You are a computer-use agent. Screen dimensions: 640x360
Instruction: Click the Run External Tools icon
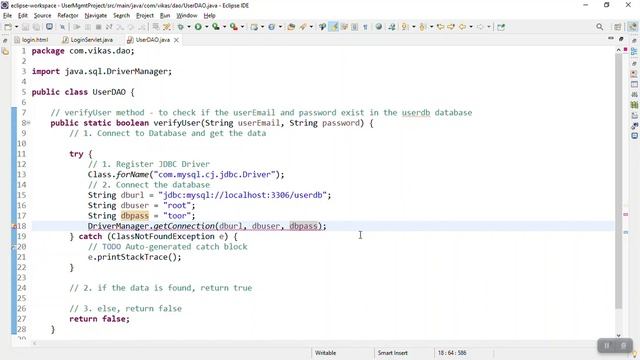tap(233, 27)
